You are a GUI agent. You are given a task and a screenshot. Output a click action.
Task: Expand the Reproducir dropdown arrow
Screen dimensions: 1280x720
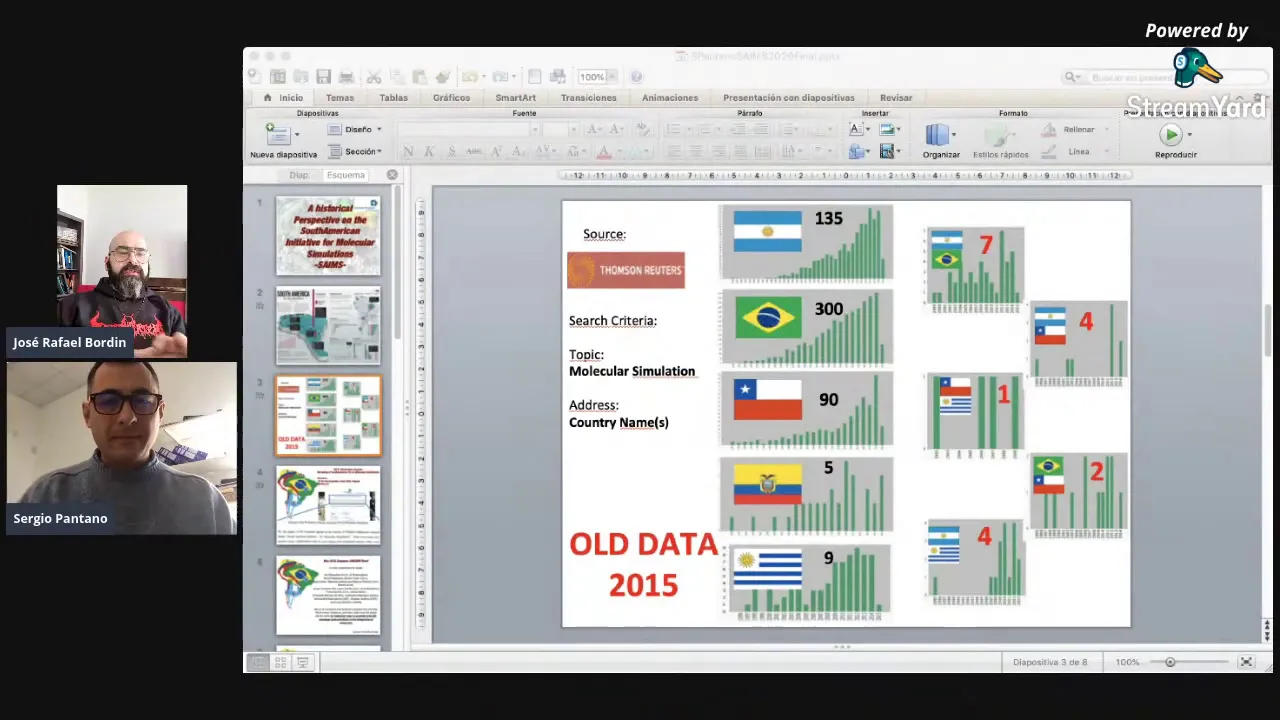(1189, 135)
